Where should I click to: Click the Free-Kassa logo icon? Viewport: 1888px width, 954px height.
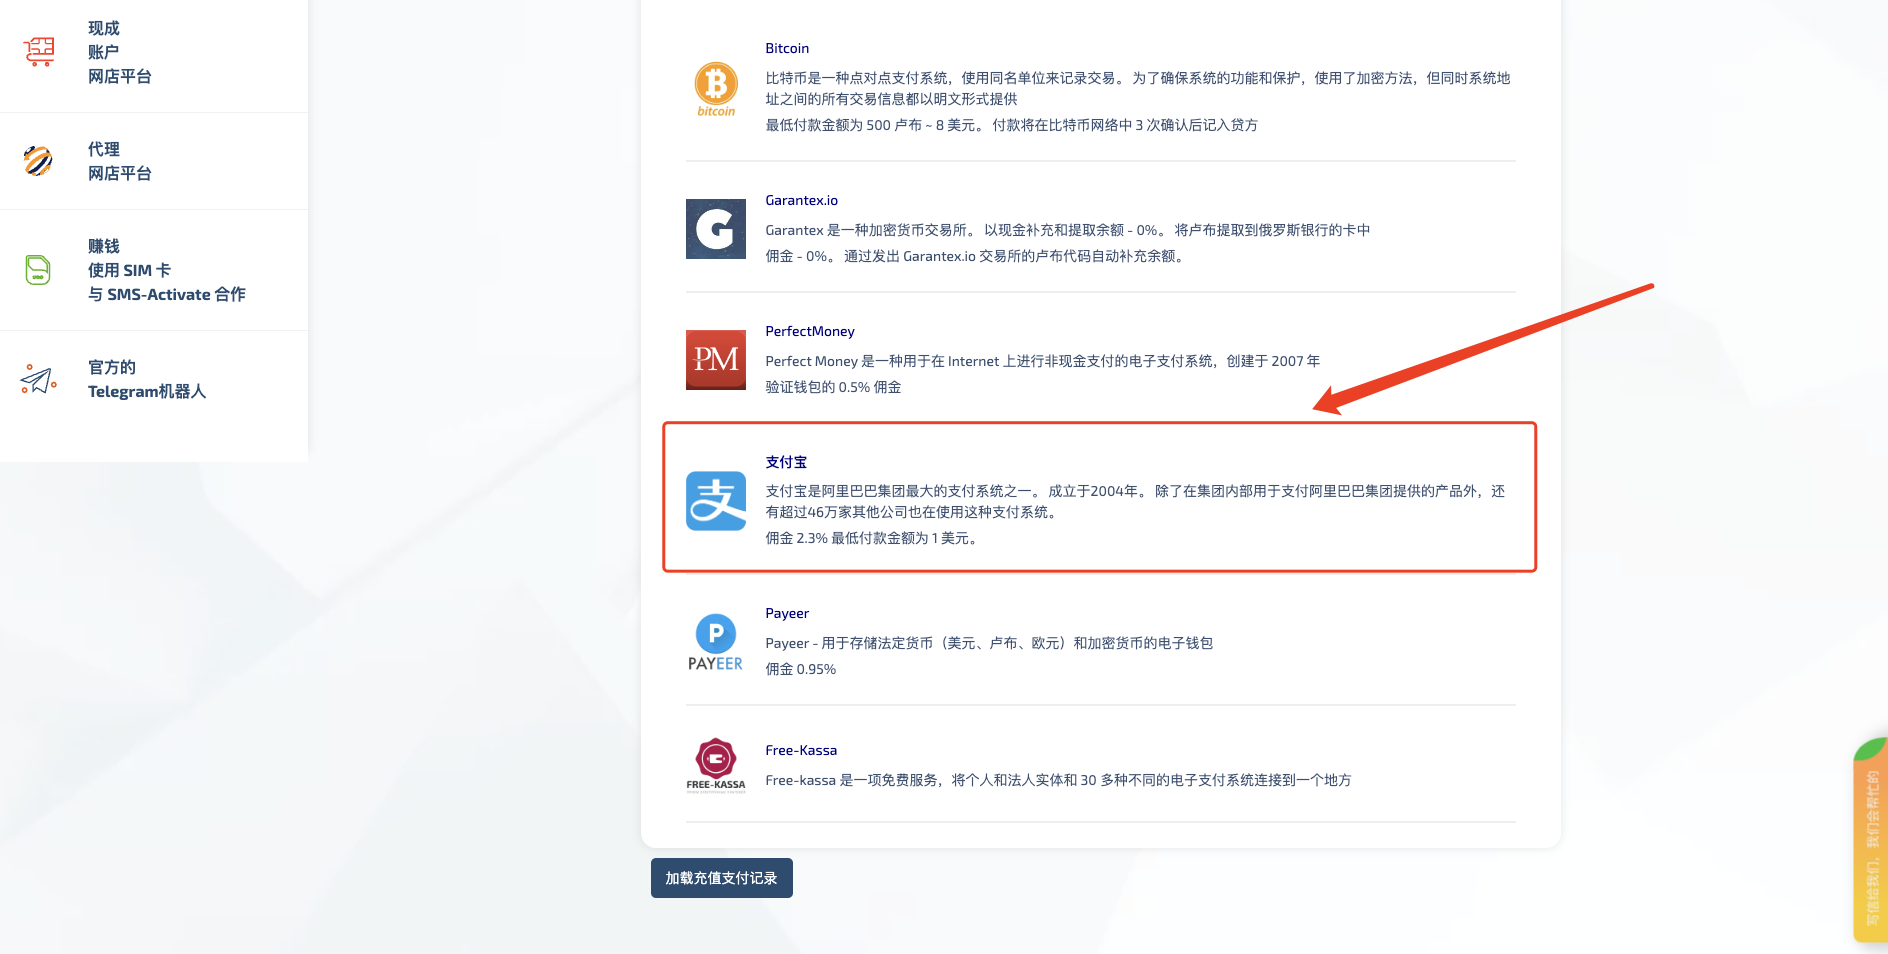716,765
